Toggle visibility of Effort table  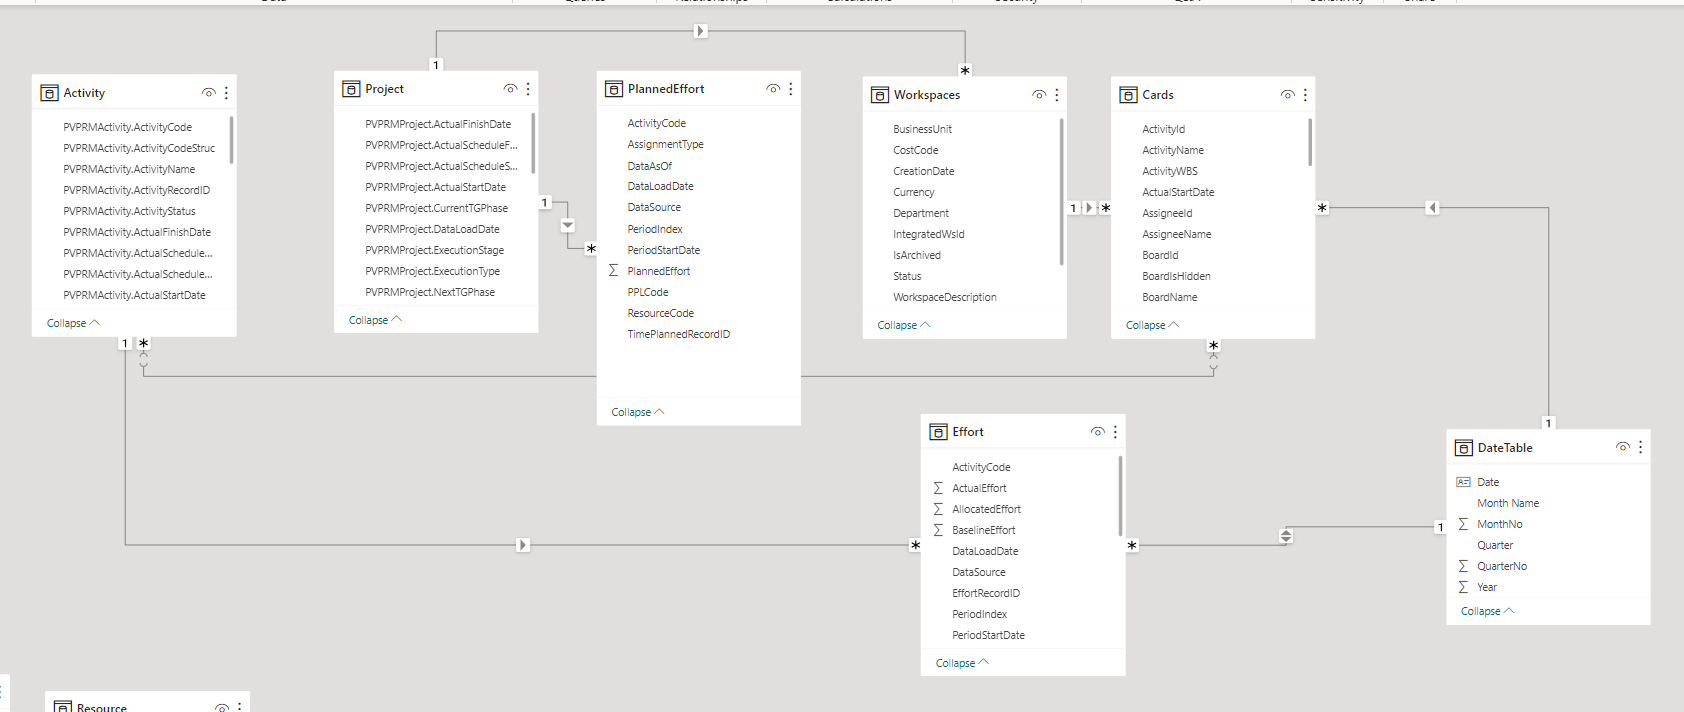click(x=1097, y=432)
